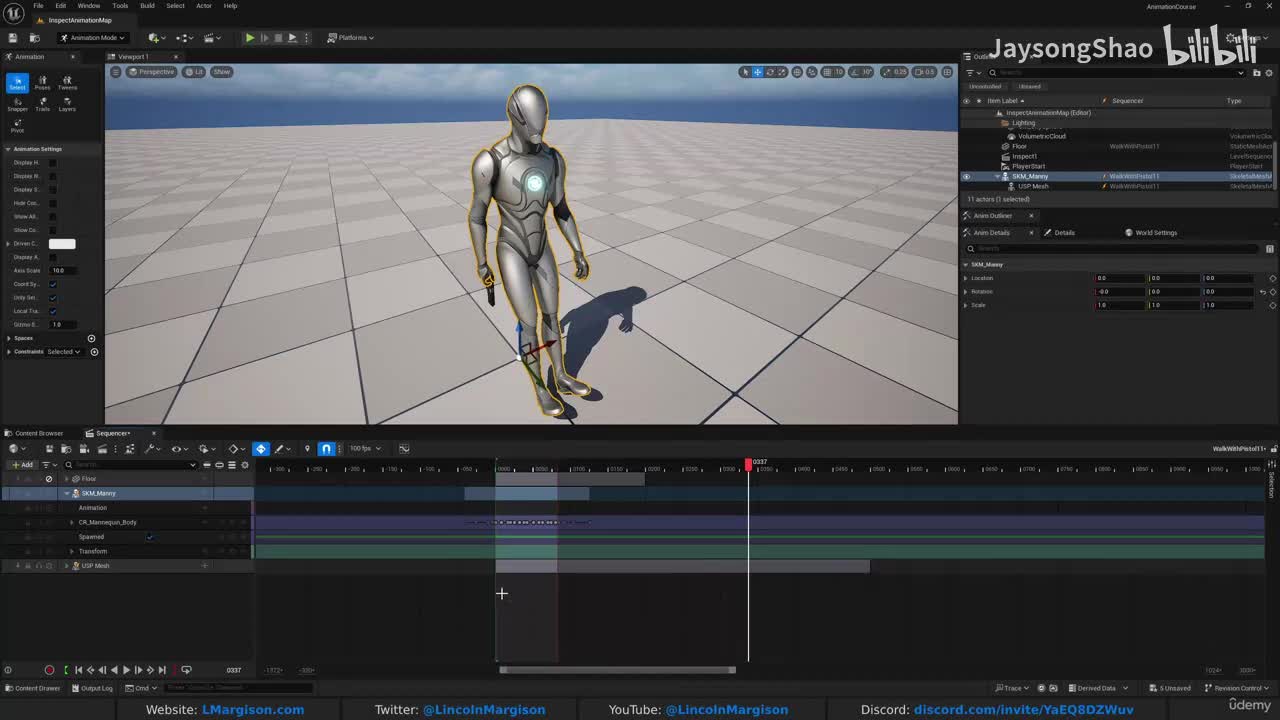Viewport: 1280px width, 720px height.
Task: Click the Add track button
Action: 22,465
